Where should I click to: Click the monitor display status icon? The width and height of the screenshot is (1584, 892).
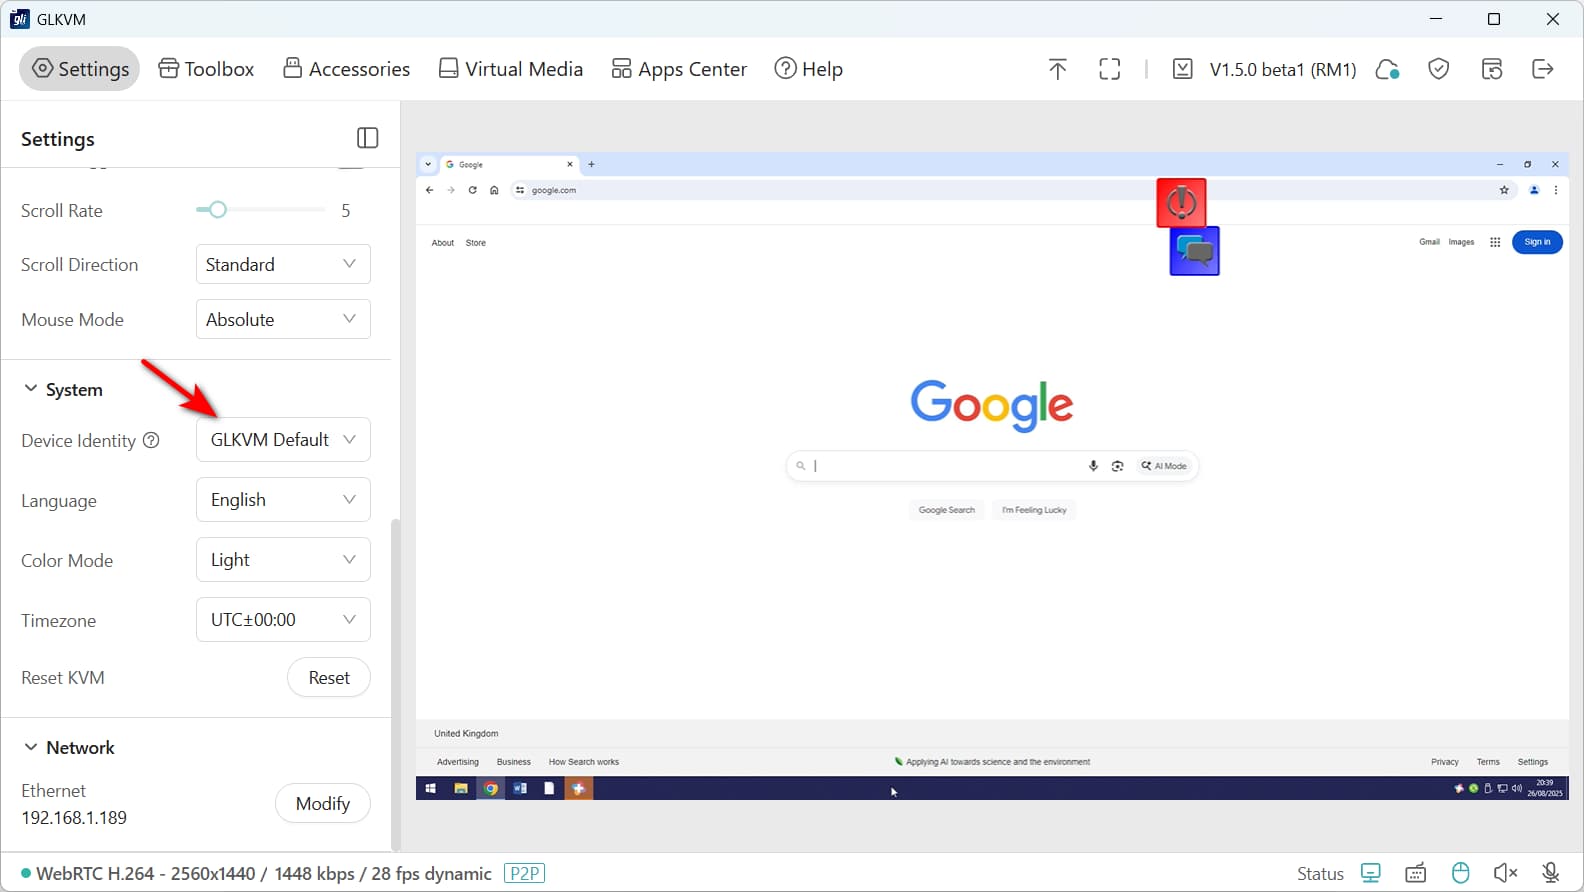pos(1370,873)
